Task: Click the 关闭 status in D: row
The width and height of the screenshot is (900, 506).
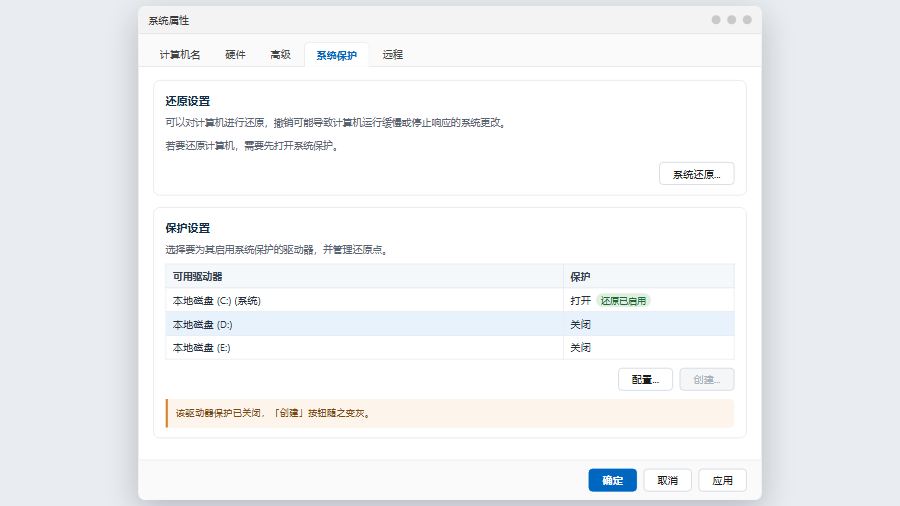Action: [580, 324]
